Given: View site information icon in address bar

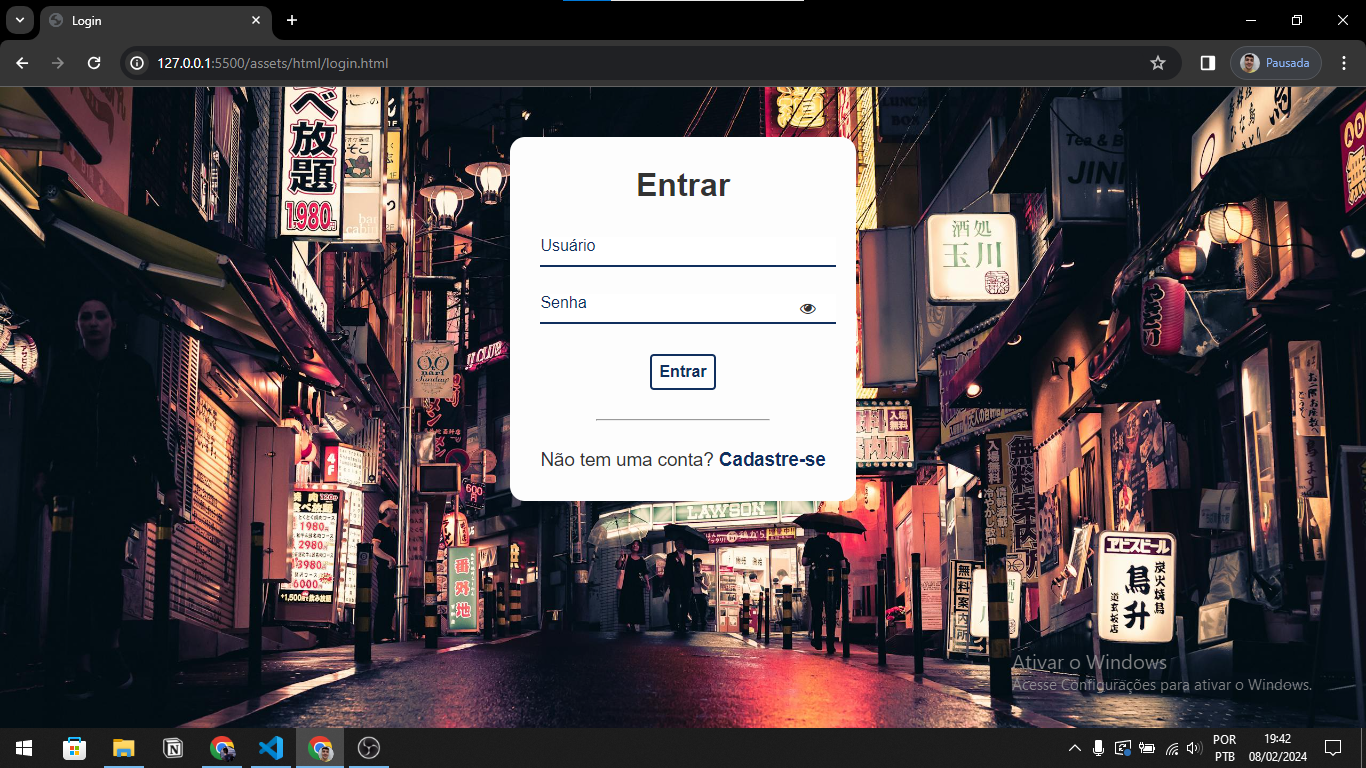Looking at the screenshot, I should (139, 63).
